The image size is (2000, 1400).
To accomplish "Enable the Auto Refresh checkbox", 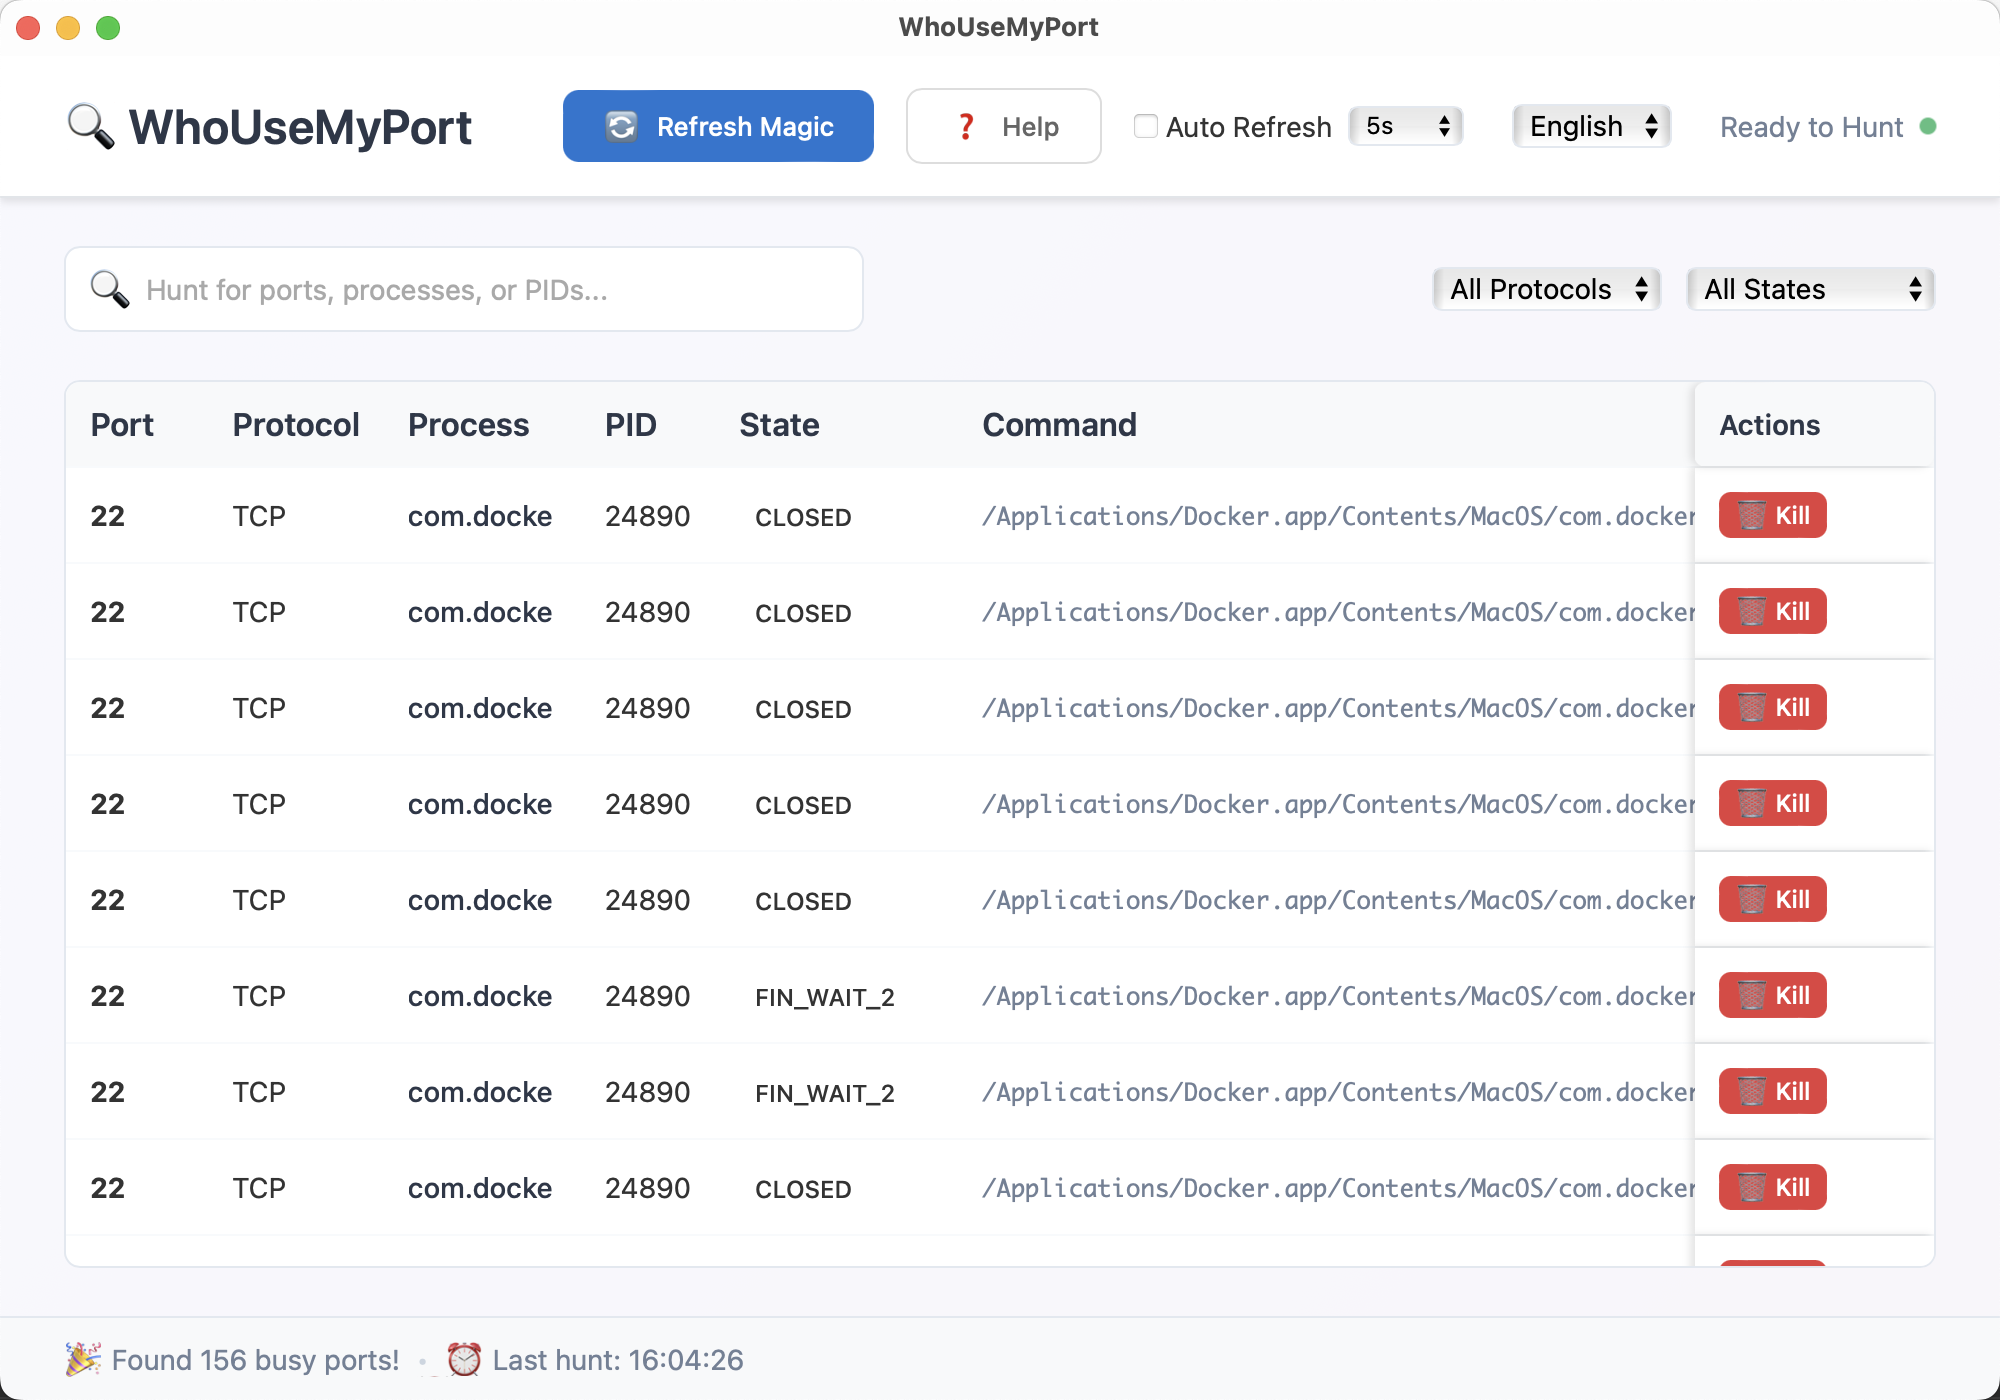I will tap(1146, 126).
